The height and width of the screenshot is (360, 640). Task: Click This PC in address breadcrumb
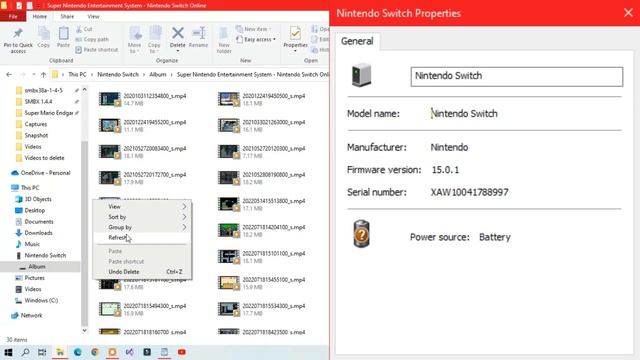coord(77,75)
